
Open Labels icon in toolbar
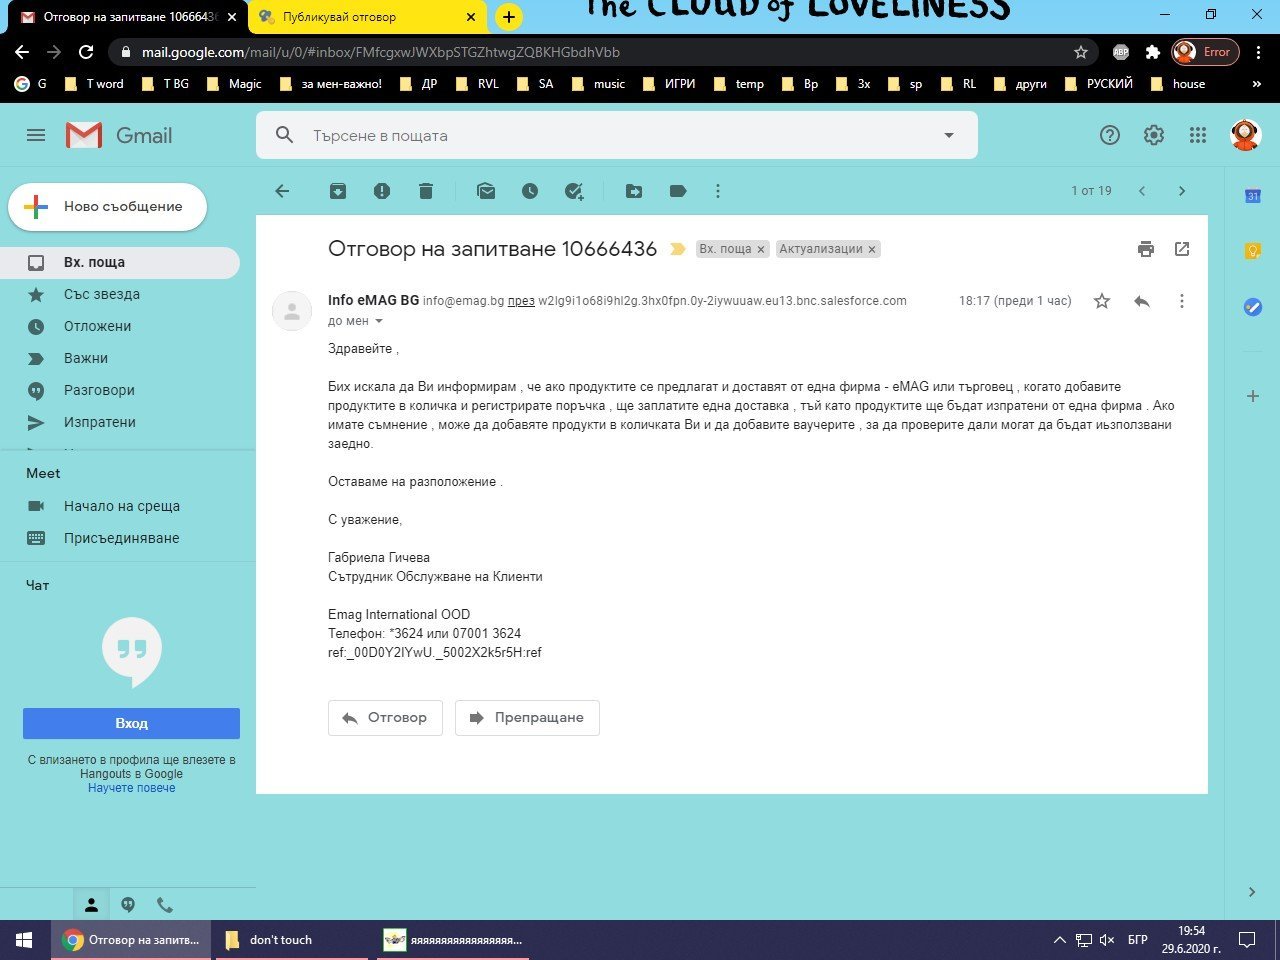click(678, 191)
